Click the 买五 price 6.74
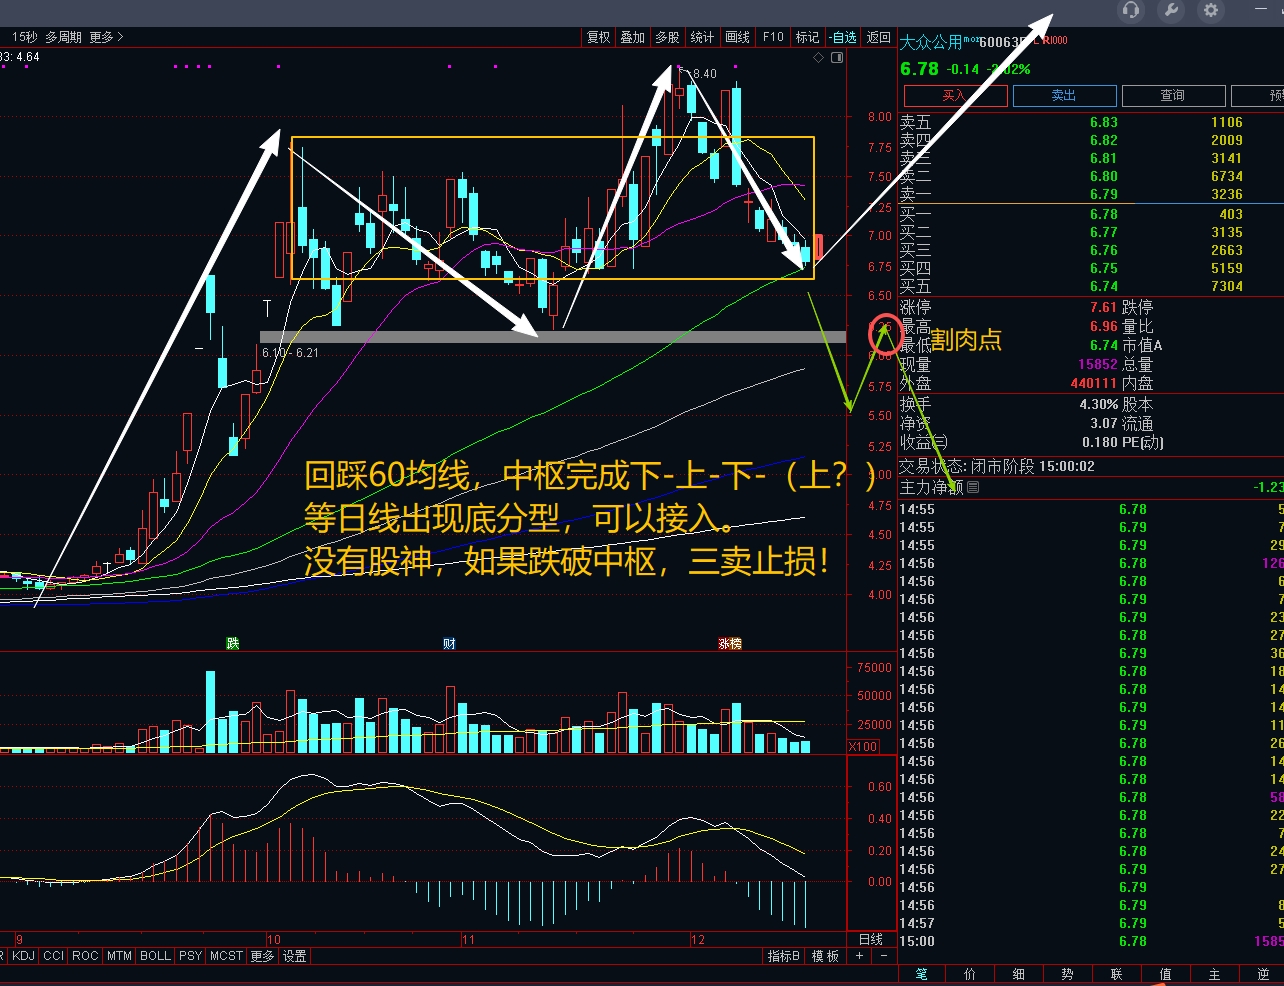 coord(1104,286)
